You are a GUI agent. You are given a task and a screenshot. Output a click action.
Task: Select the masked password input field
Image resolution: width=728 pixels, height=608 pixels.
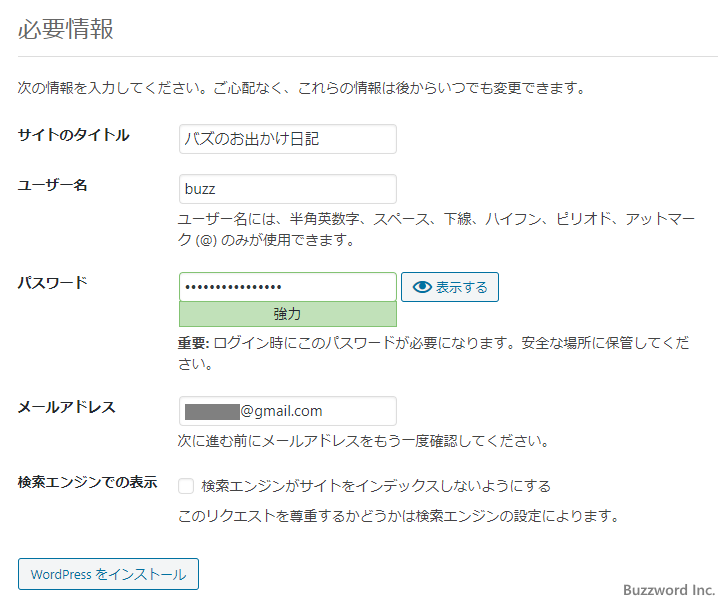288,287
